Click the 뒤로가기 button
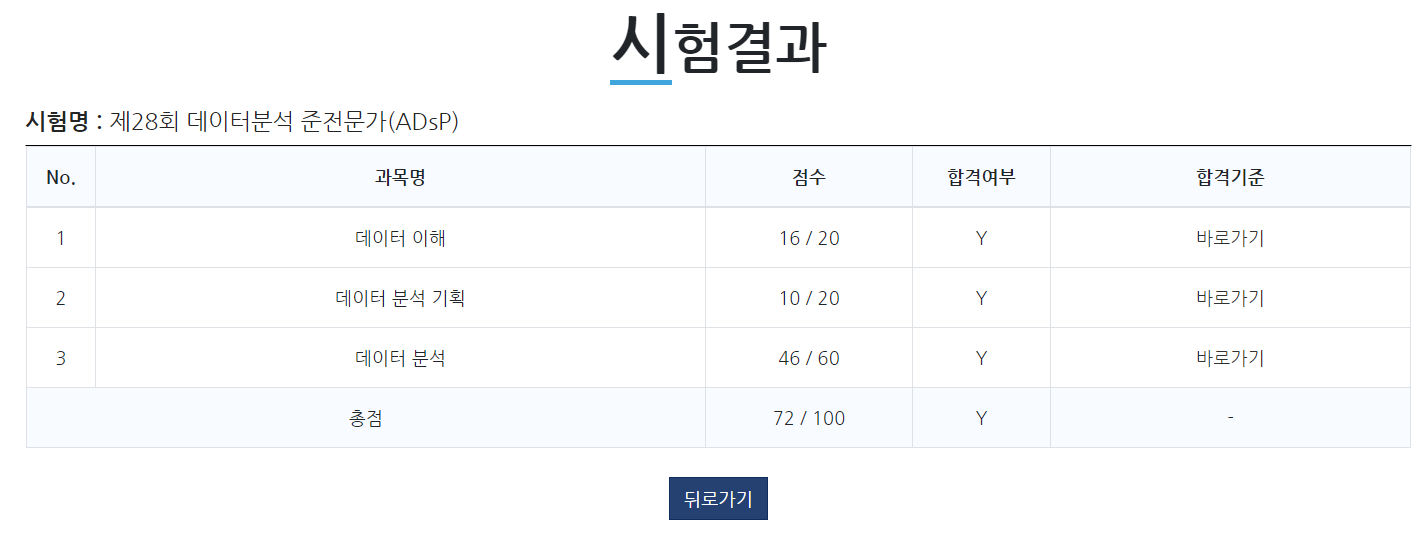The height and width of the screenshot is (556, 1427). click(x=718, y=498)
